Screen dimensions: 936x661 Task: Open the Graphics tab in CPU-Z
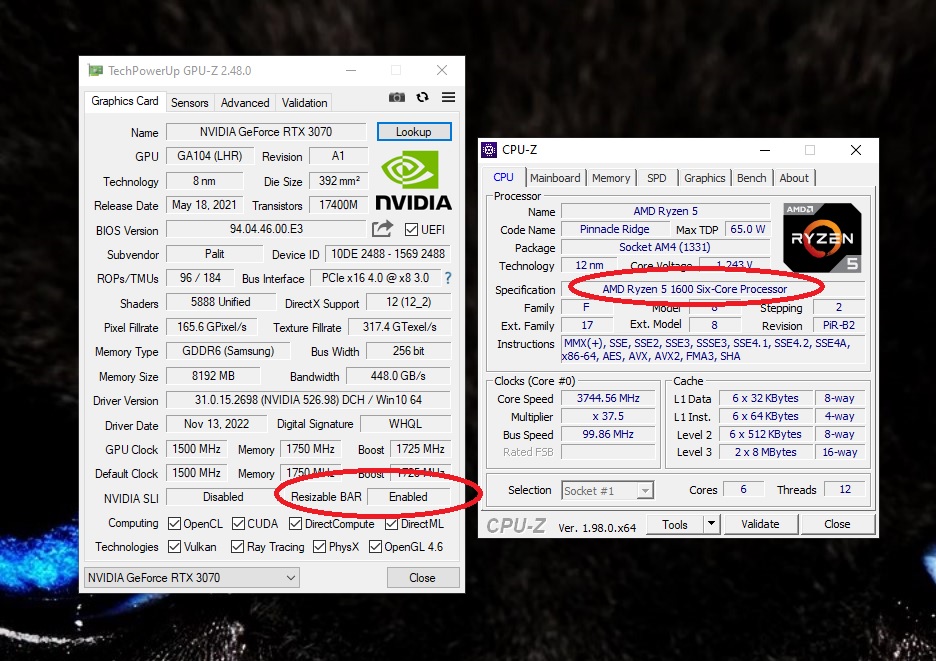pyautogui.click(x=704, y=178)
